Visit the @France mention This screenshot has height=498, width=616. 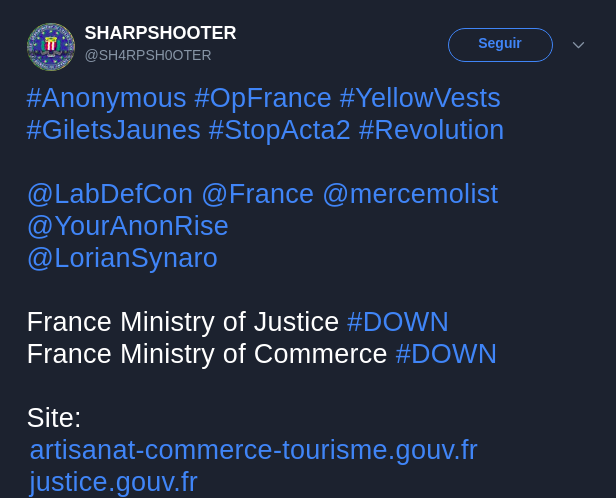point(258,194)
